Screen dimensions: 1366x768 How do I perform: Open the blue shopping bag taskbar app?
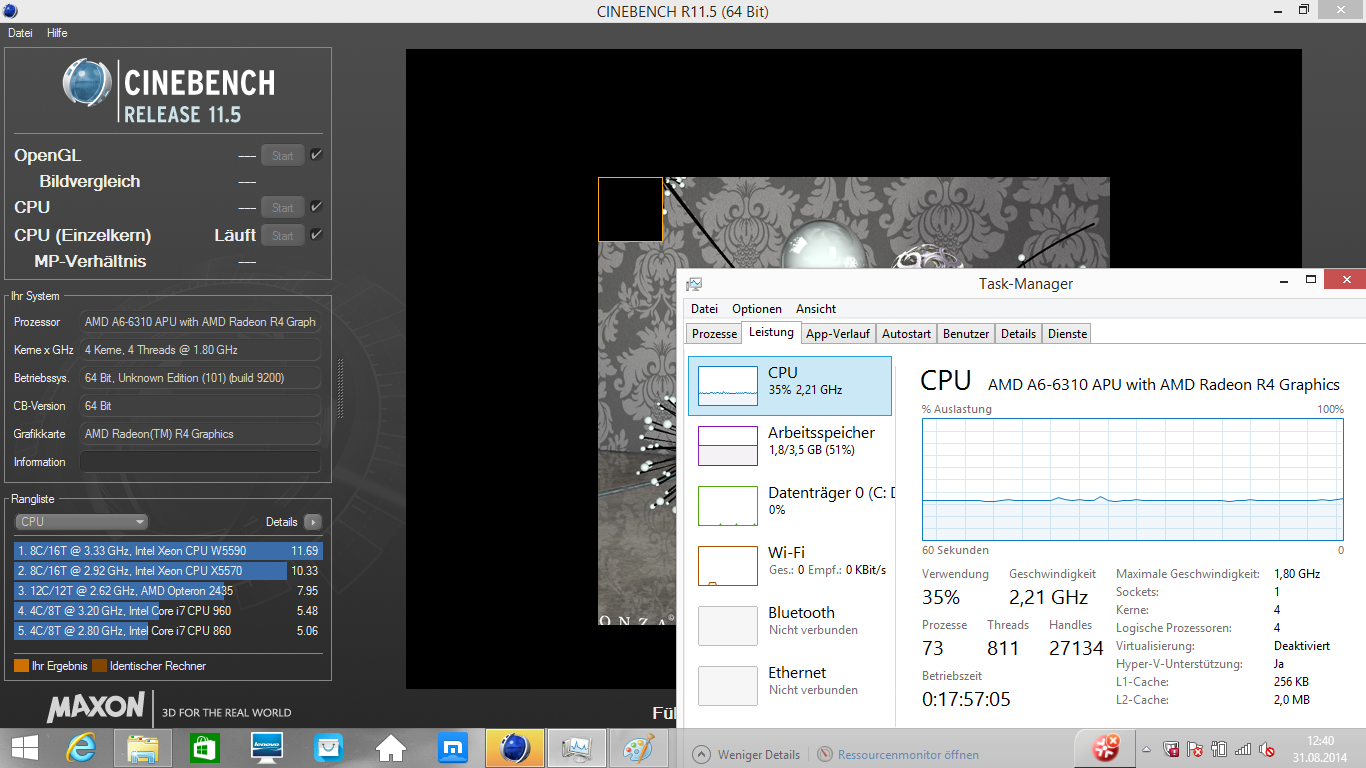point(329,748)
